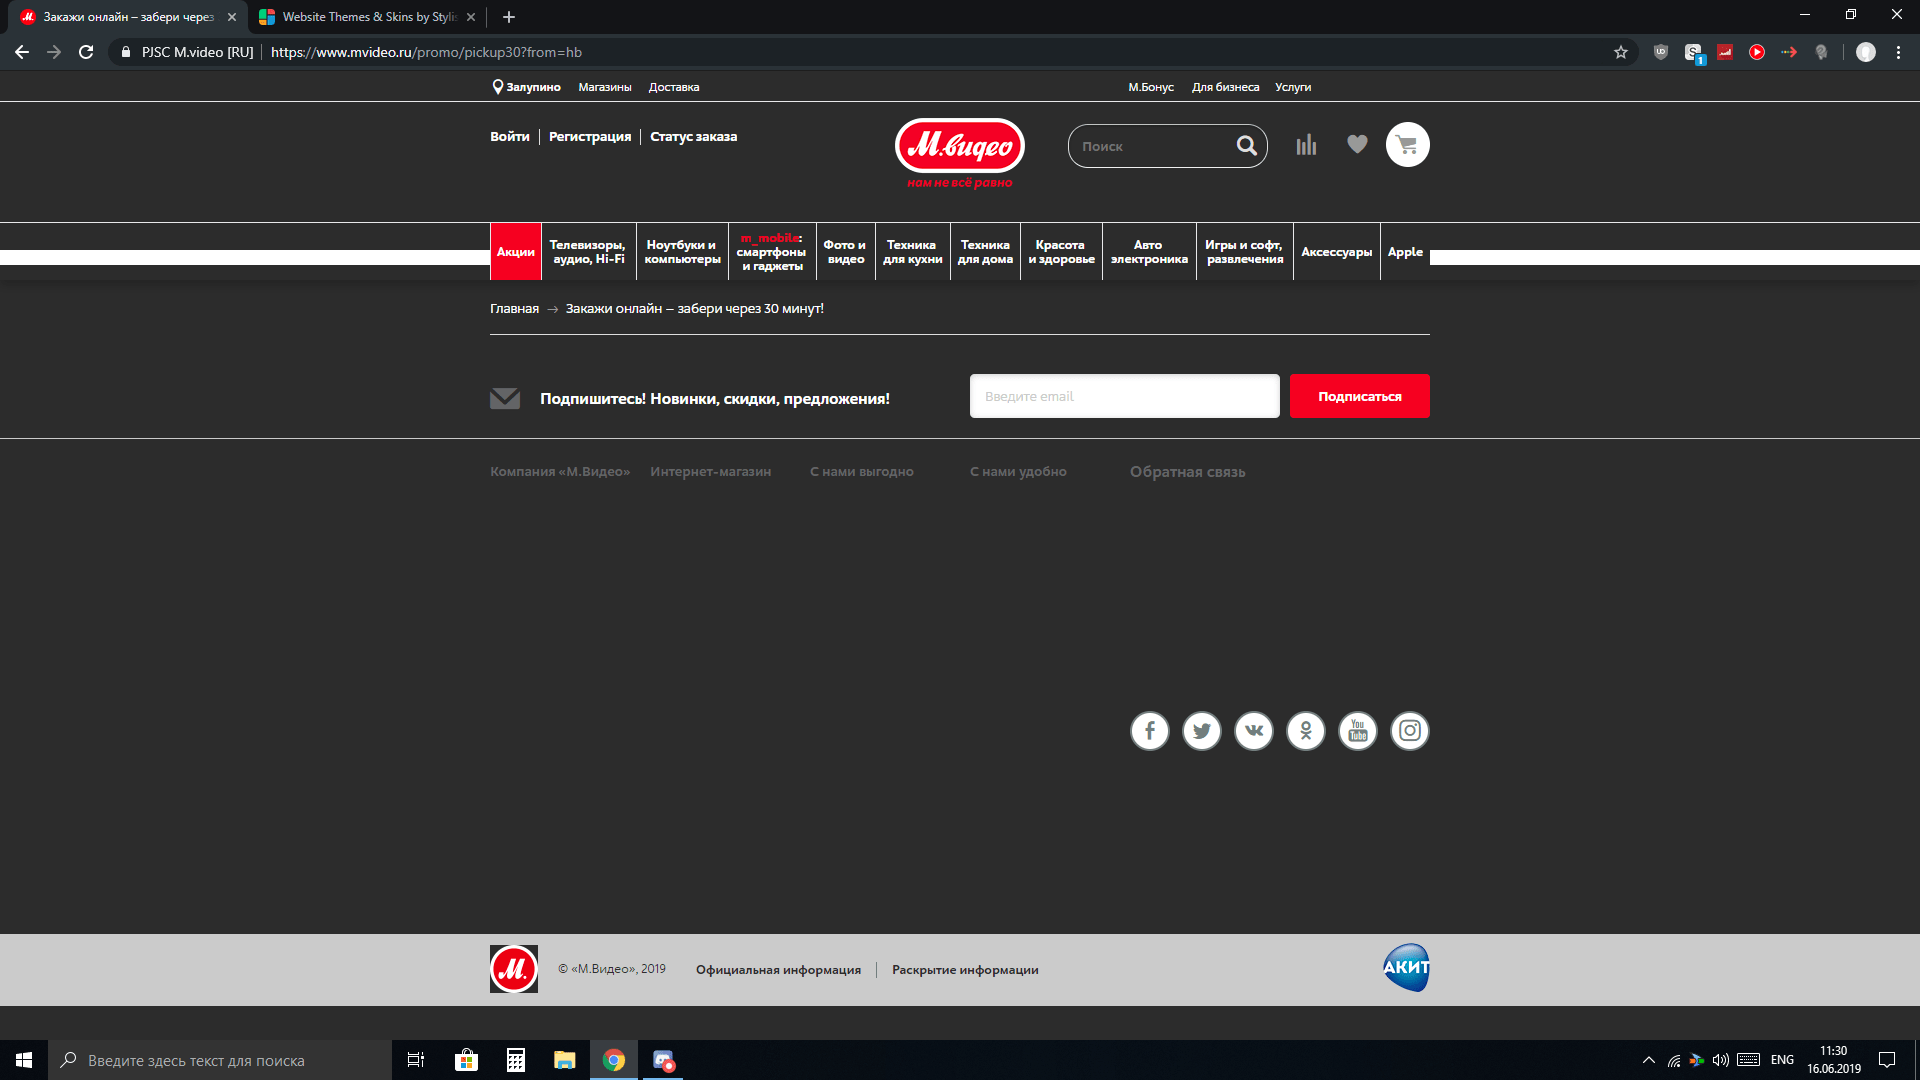This screenshot has width=1920, height=1080.
Task: Click the search magnifier icon
Action: 1246,146
